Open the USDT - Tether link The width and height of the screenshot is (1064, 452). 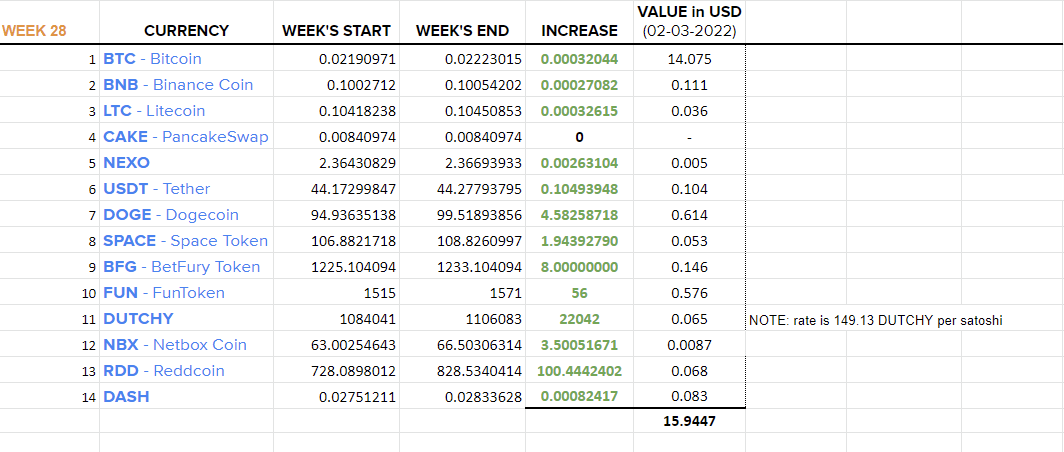pyautogui.click(x=157, y=189)
